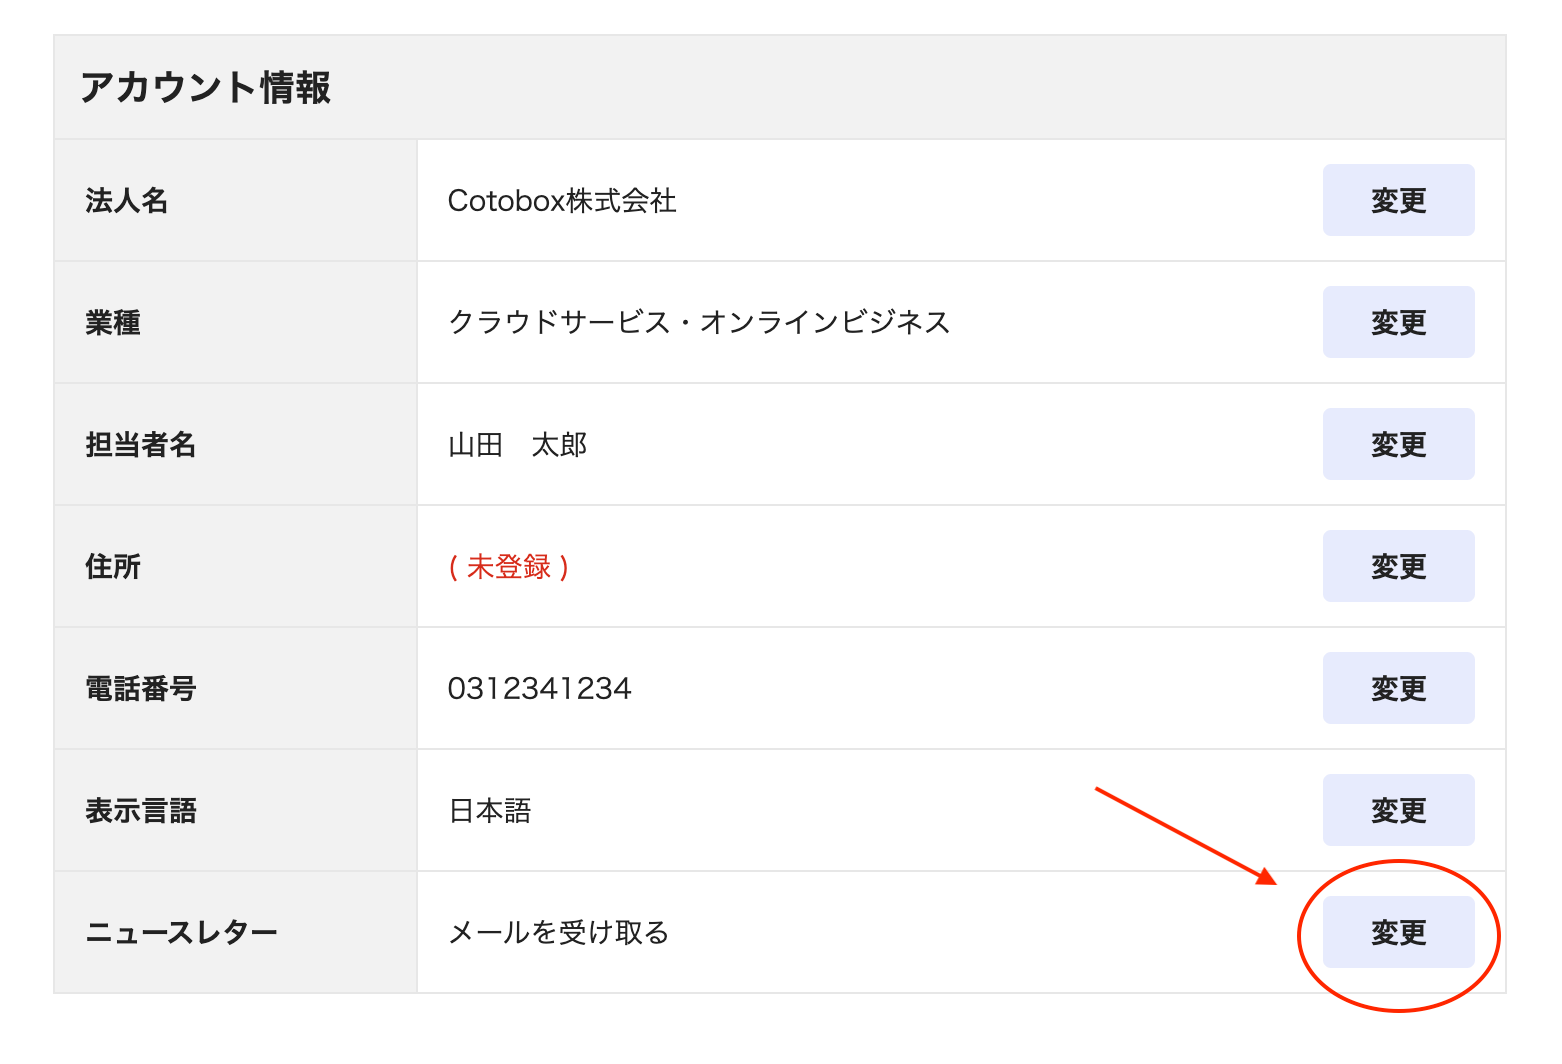Select the phone number 0312341234
Viewport: 1562px width, 1064px height.
[x=539, y=689]
